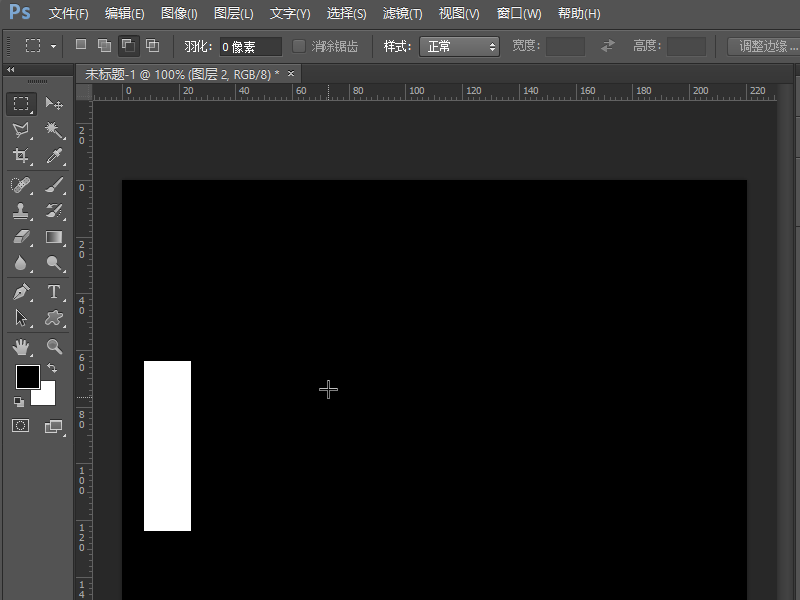Open the 滤镜(T) Filter menu
Viewport: 800px width, 600px height.
[402, 14]
